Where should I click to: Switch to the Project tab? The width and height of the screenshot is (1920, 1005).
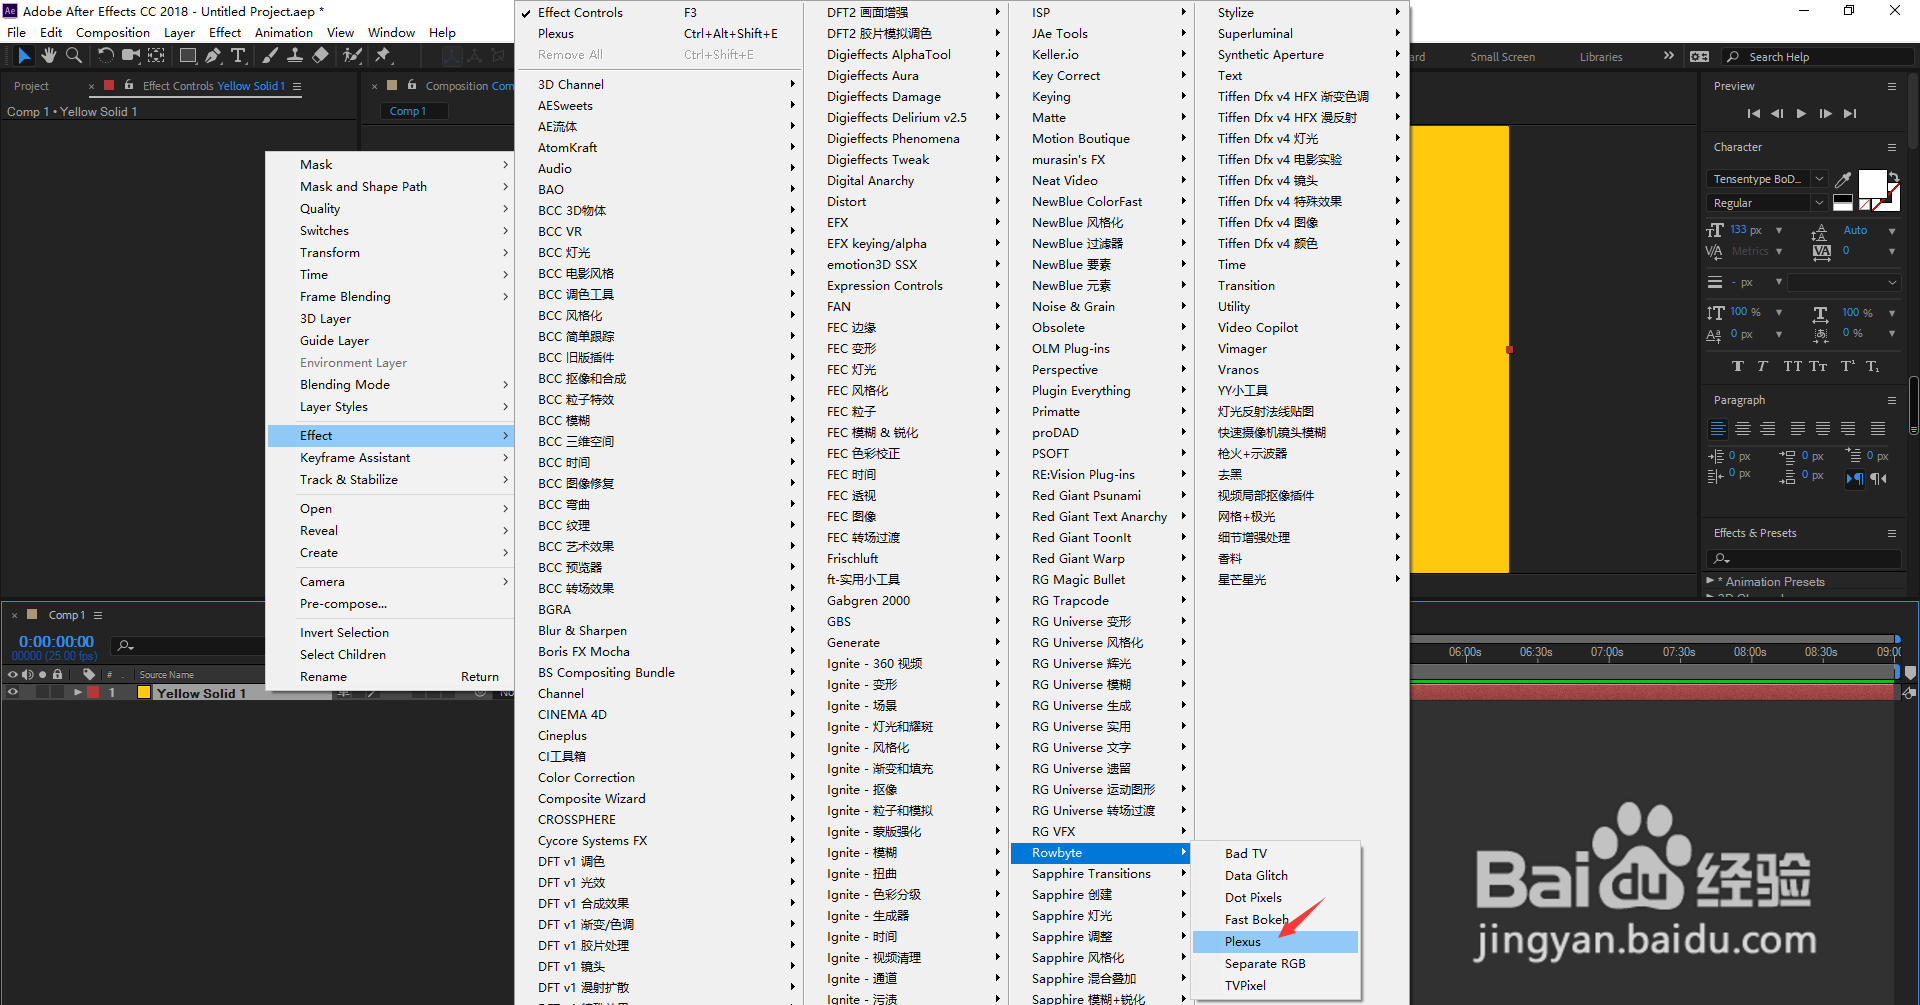tap(31, 86)
